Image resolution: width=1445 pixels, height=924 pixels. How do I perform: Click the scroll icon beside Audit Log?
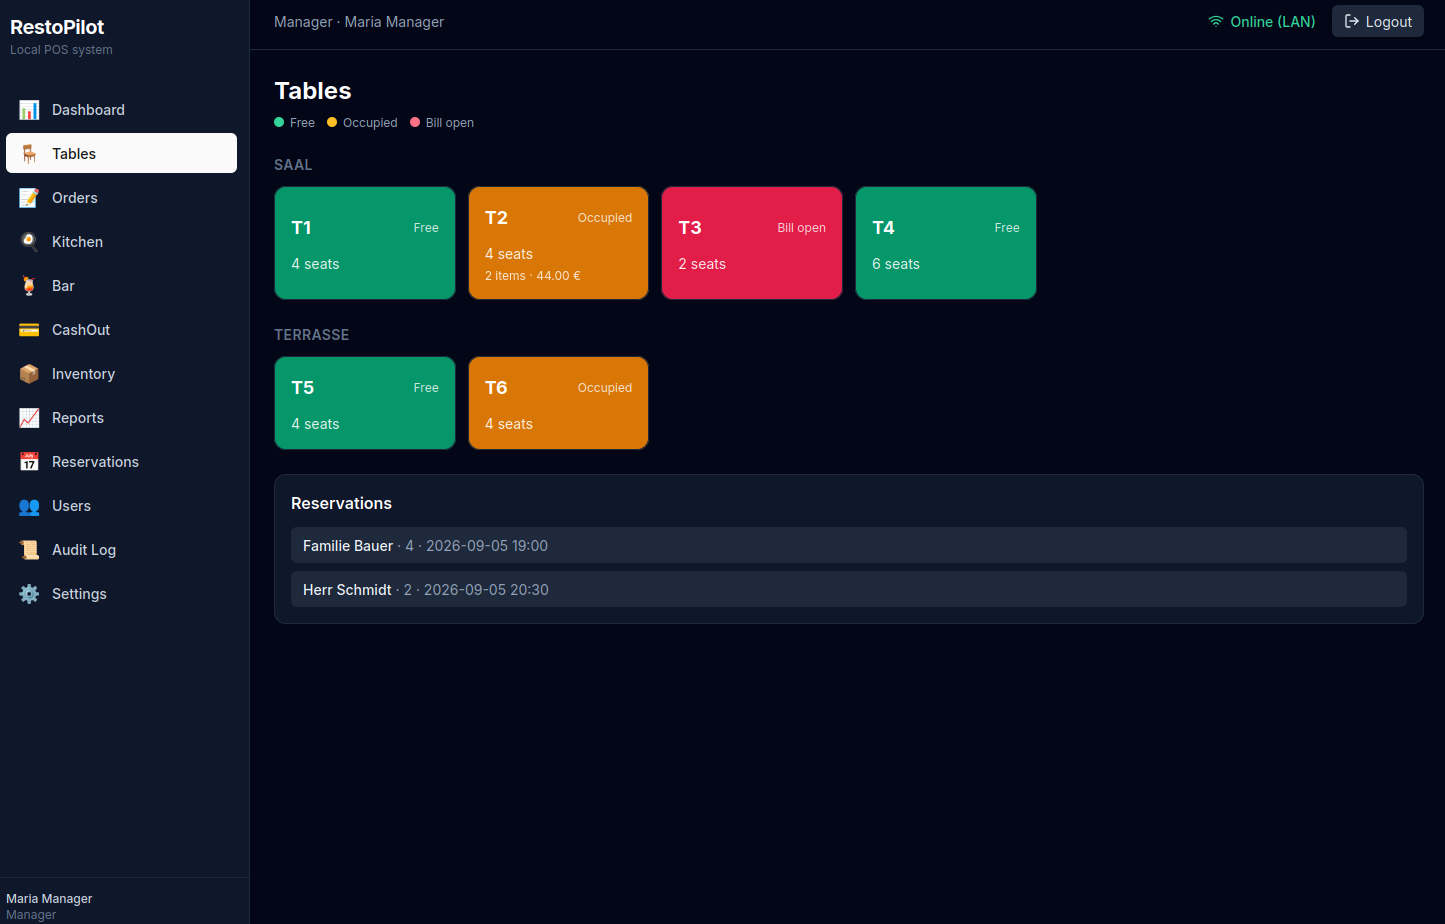29,550
